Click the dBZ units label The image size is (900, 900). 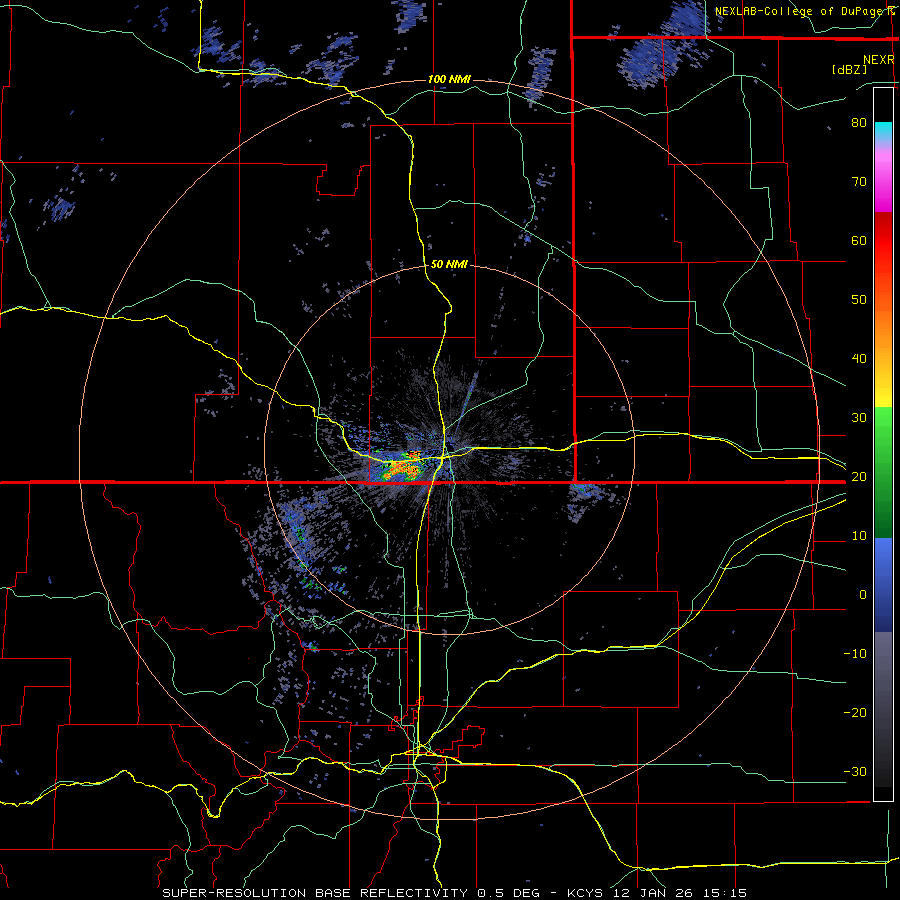(849, 70)
